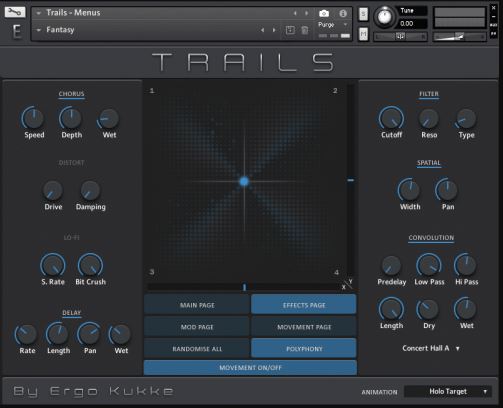Image resolution: width=503 pixels, height=408 pixels.
Task: Click the save snapshot icon
Action: point(290,30)
